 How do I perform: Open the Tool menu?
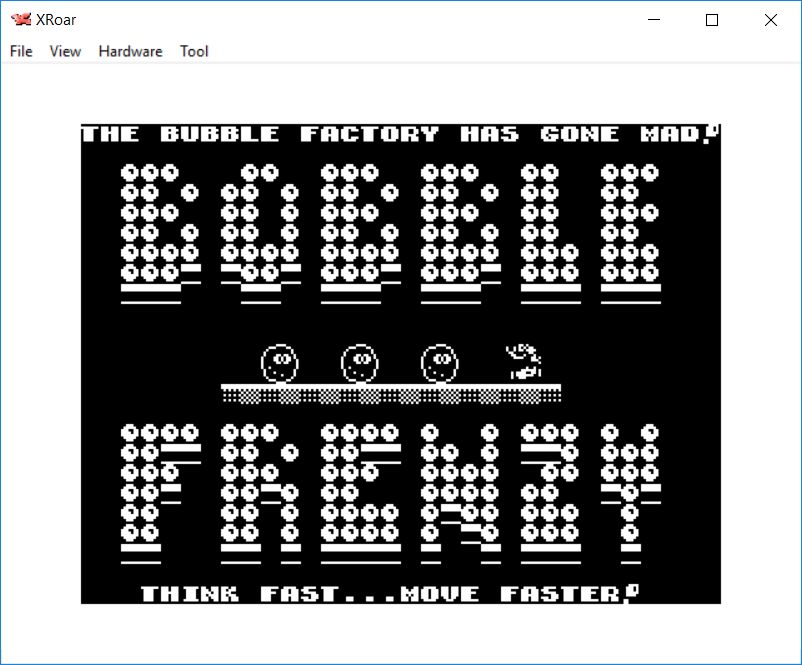(x=194, y=51)
